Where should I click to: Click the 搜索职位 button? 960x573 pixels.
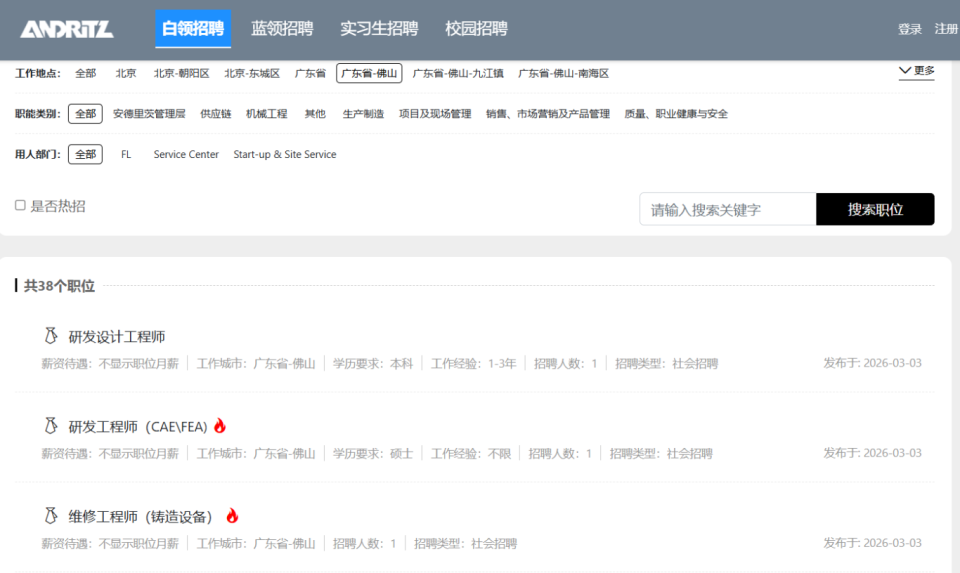(875, 209)
